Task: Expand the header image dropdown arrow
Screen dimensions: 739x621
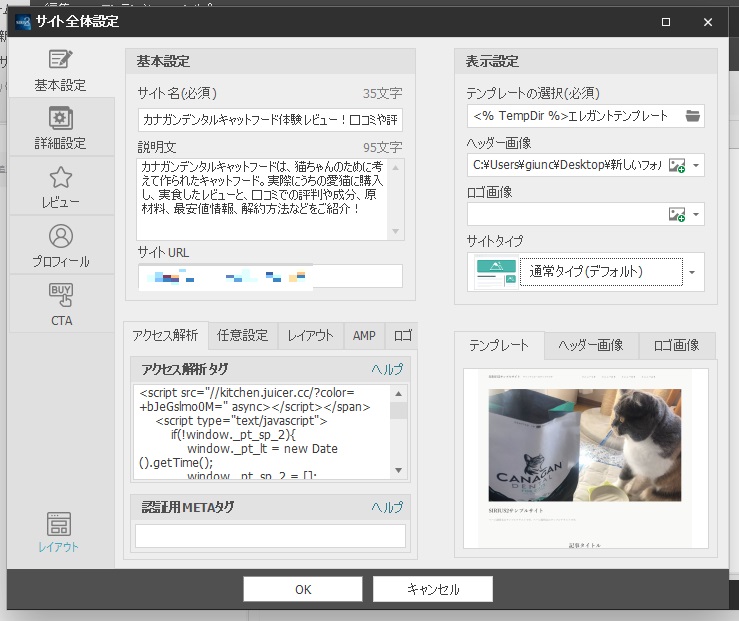Action: click(x=696, y=165)
